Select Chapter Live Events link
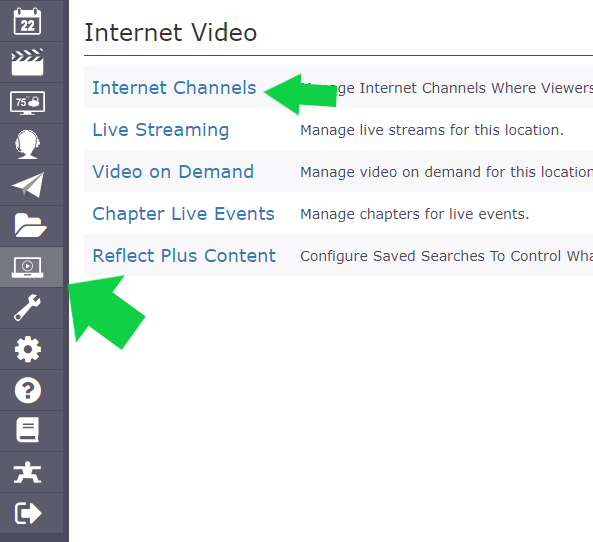The width and height of the screenshot is (593, 542). (x=183, y=214)
